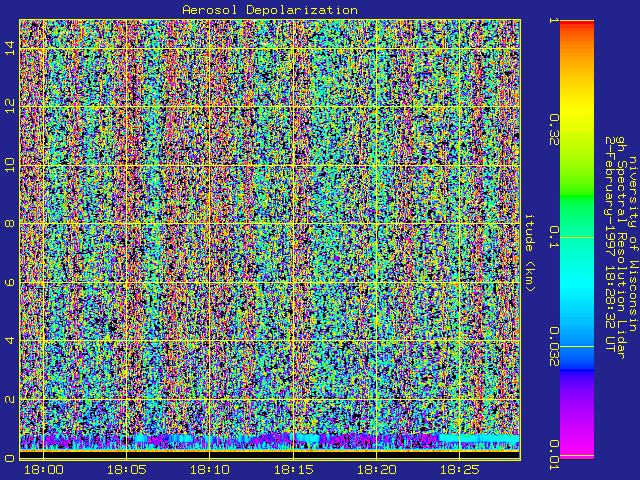Click the colorbar label 0.032
Viewport: 640px width, 480px height.
click(554, 347)
